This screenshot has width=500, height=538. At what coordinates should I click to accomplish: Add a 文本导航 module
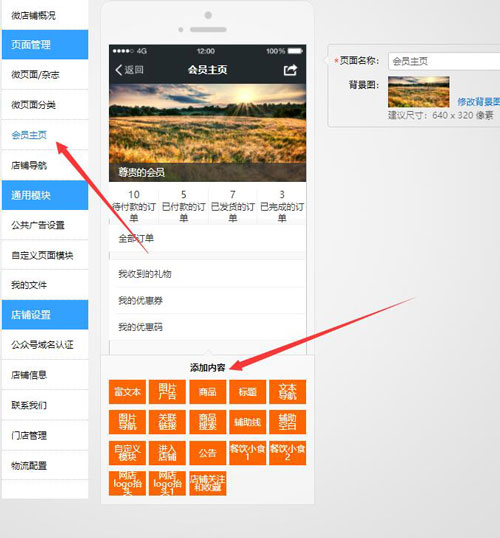point(288,392)
